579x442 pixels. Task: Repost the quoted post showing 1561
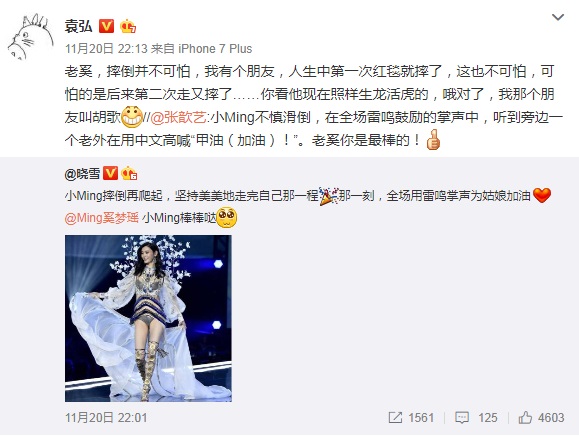point(411,418)
